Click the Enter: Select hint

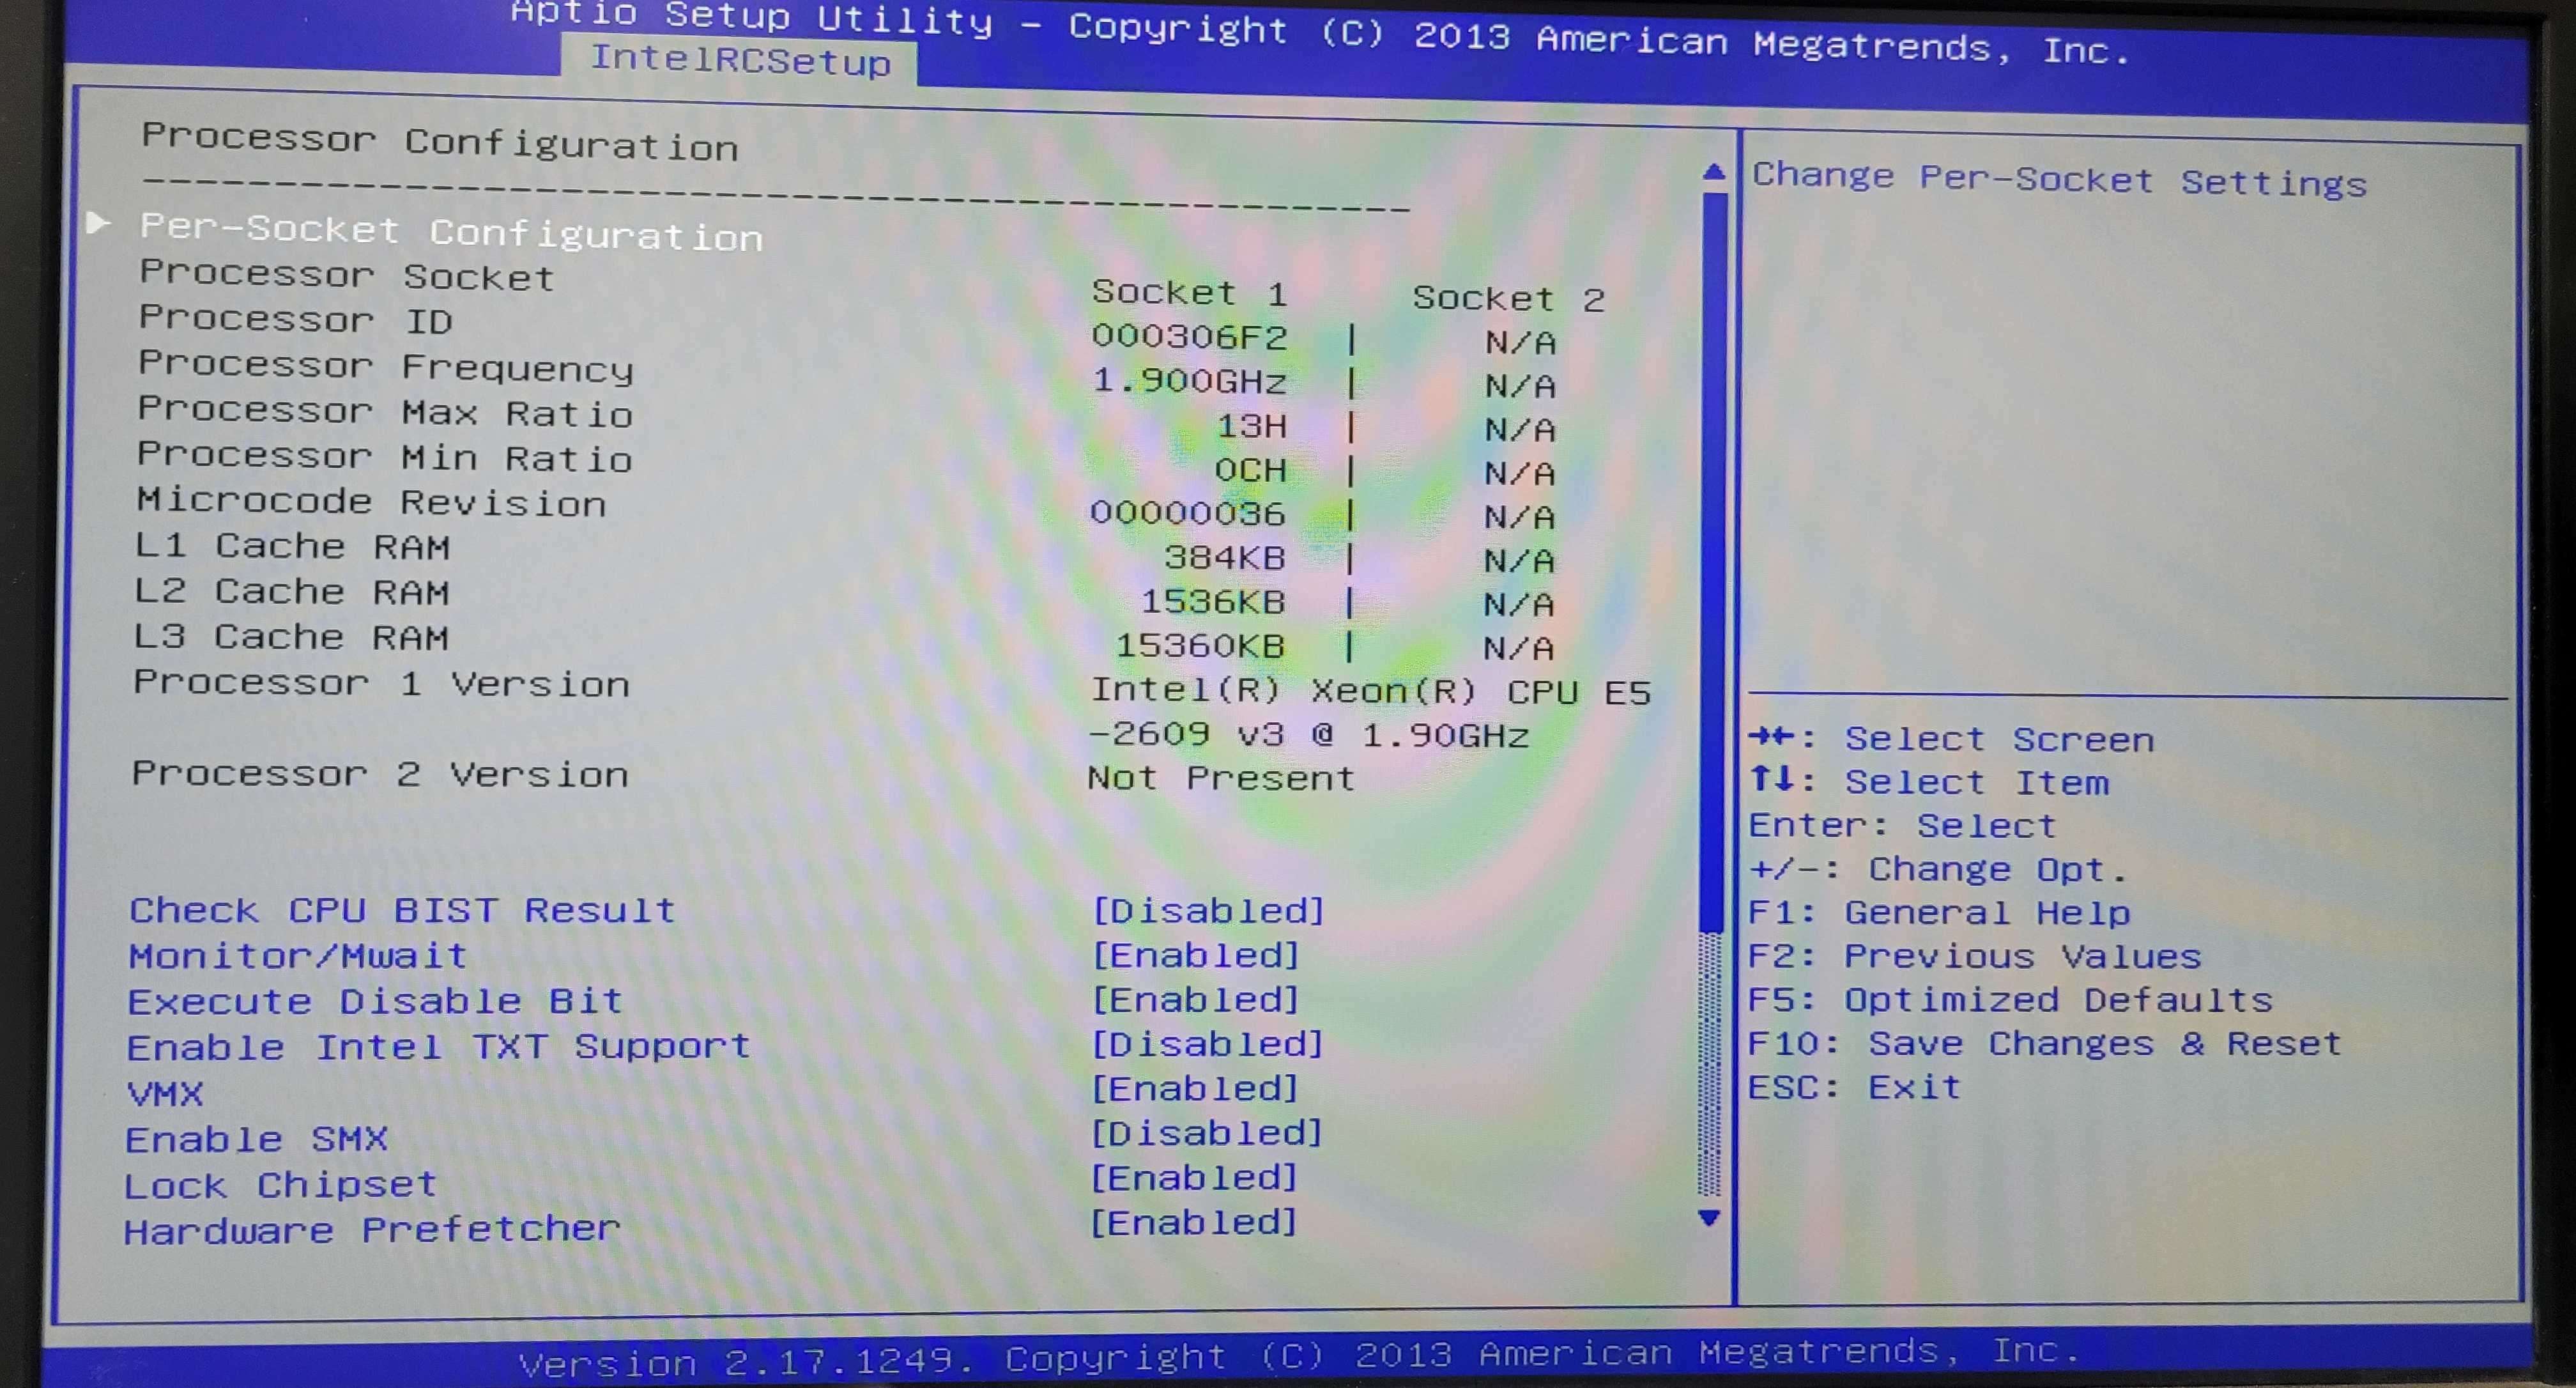point(1902,825)
